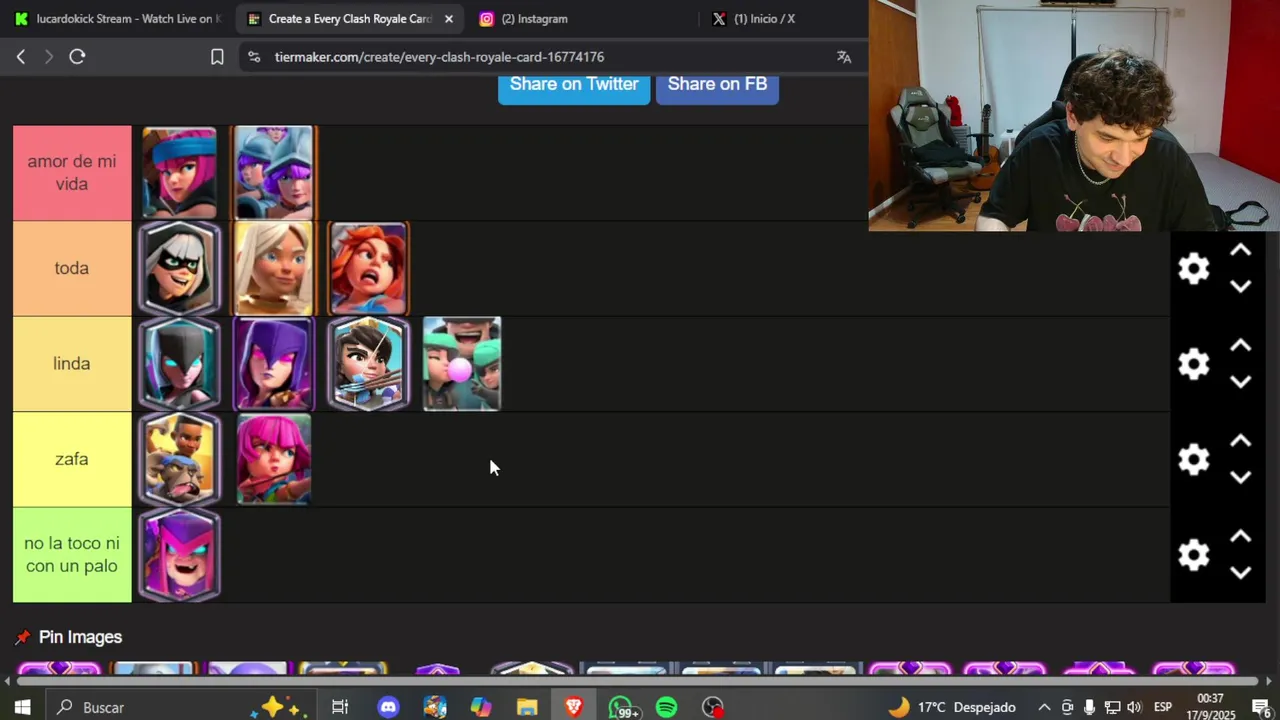Share tier list on FB
The height and width of the screenshot is (720, 1280).
(x=717, y=86)
